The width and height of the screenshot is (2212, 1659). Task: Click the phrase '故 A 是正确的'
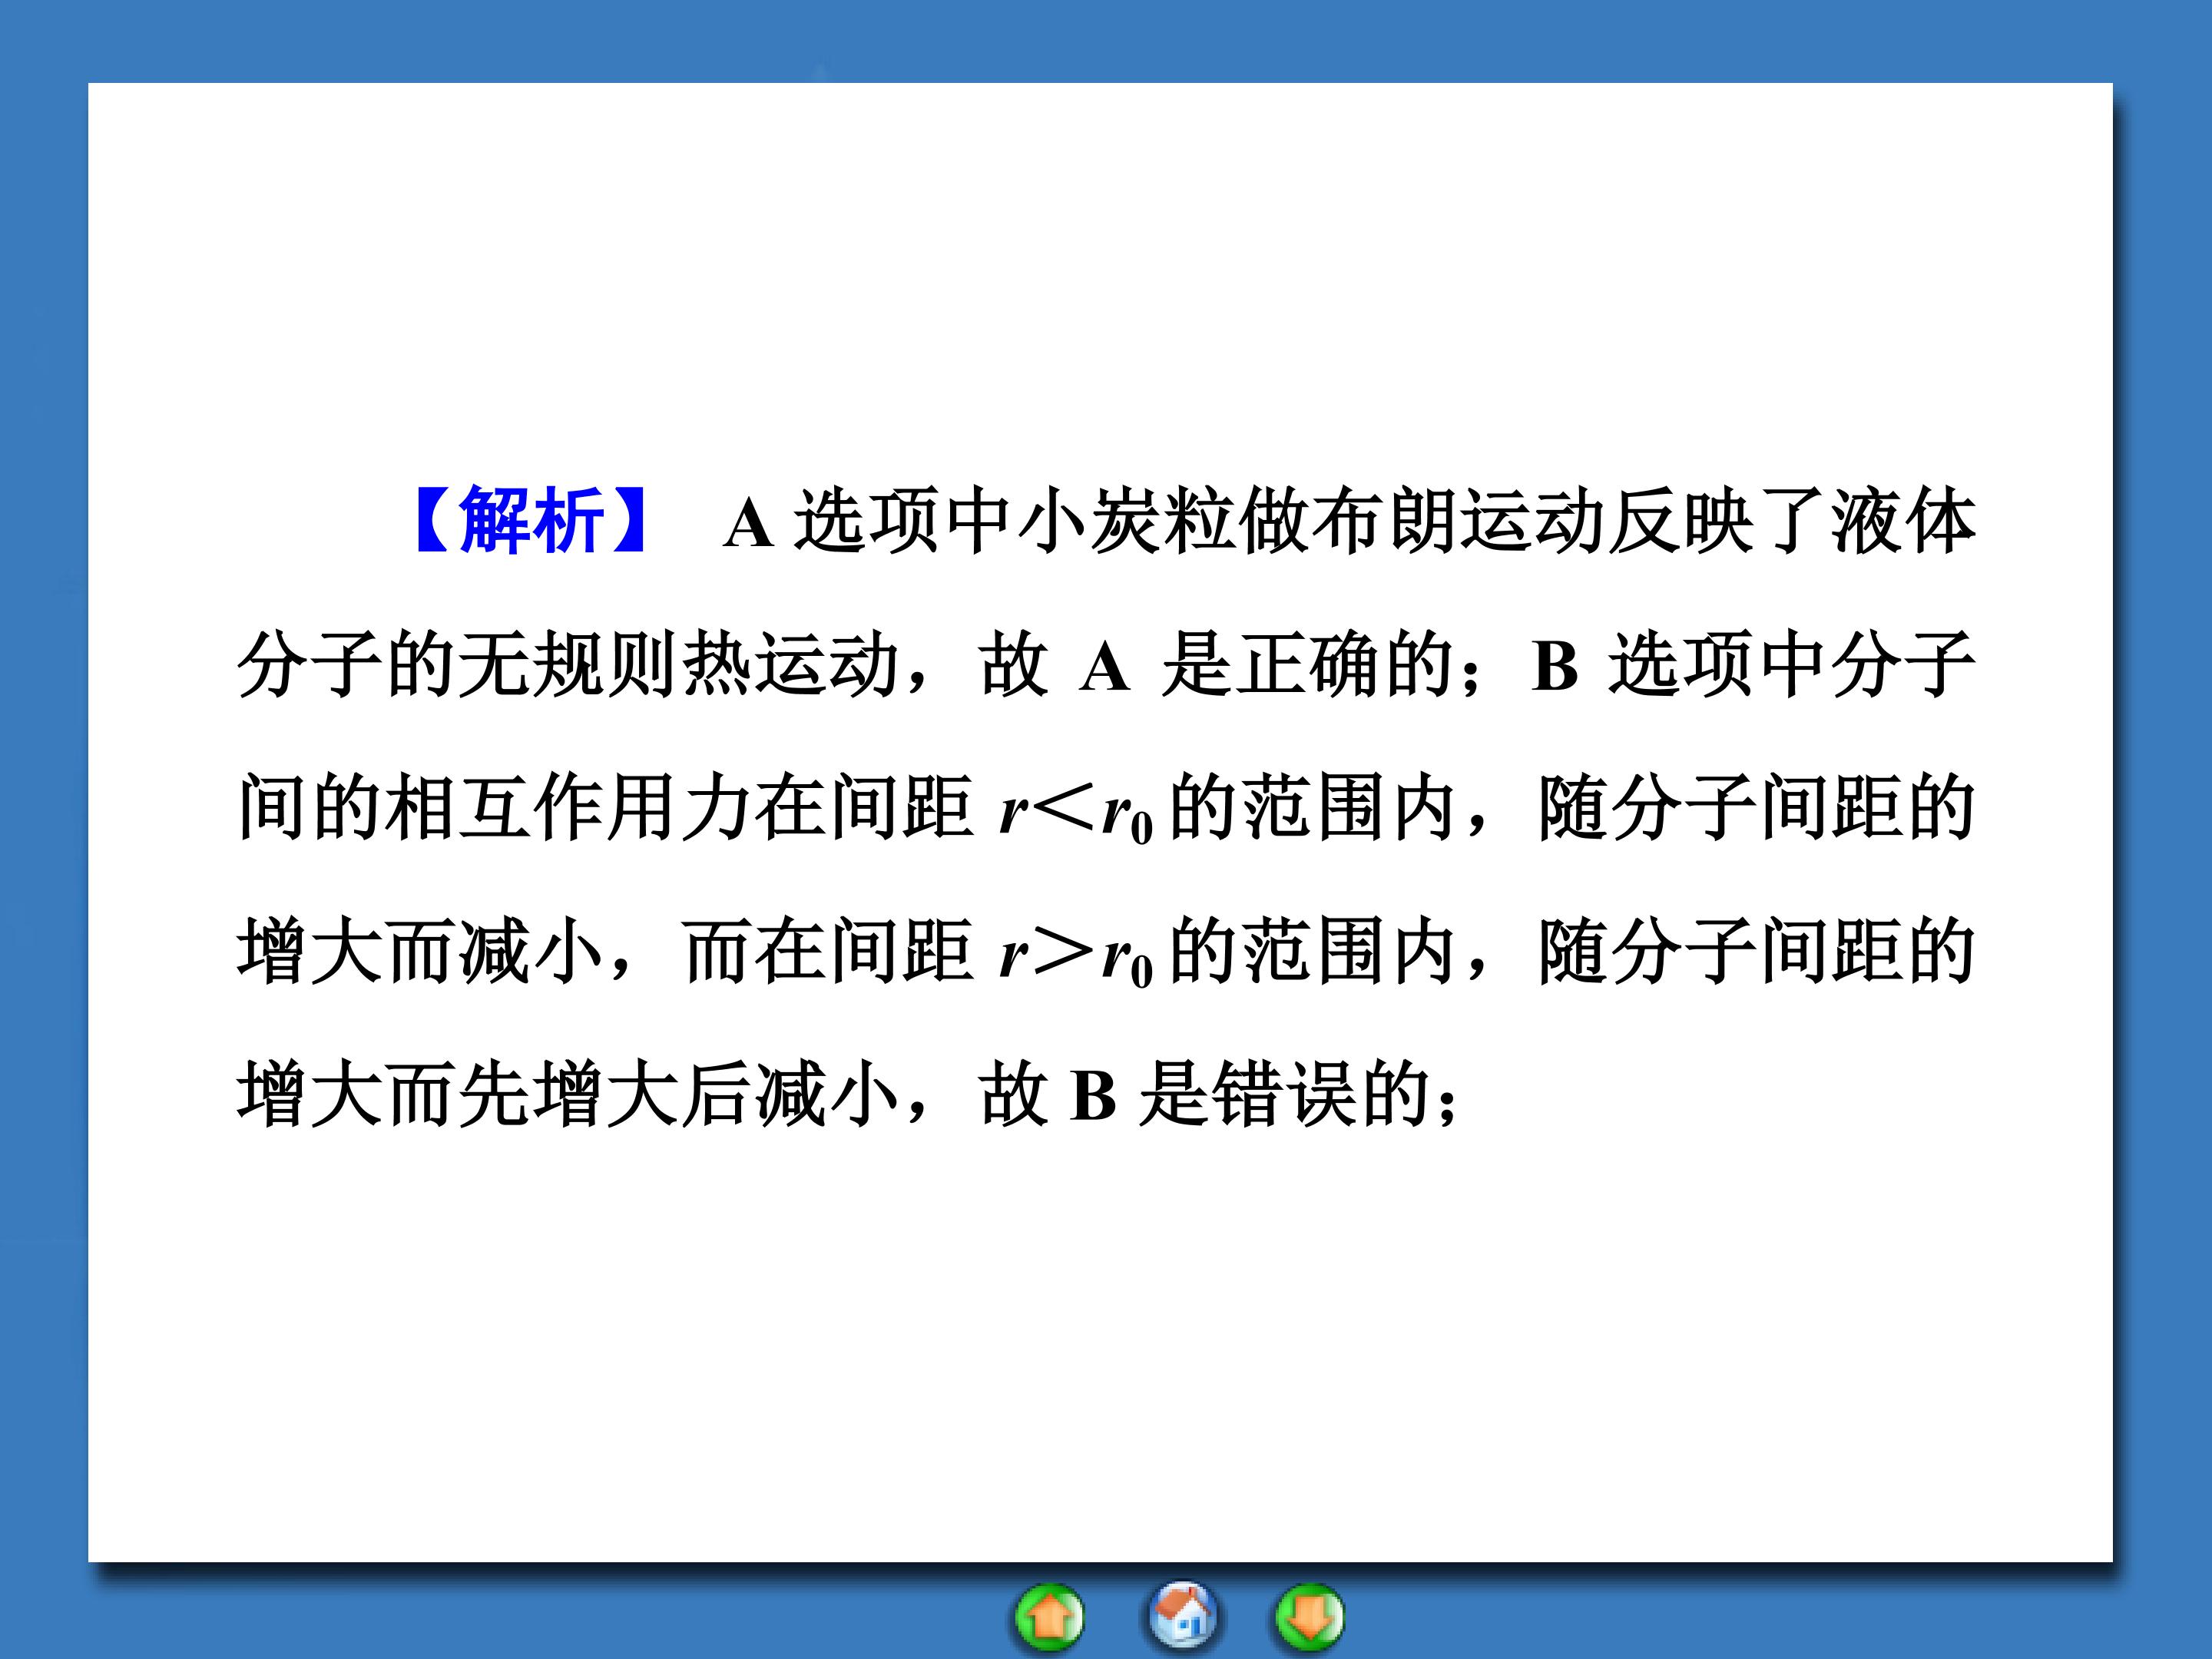(x=1216, y=664)
